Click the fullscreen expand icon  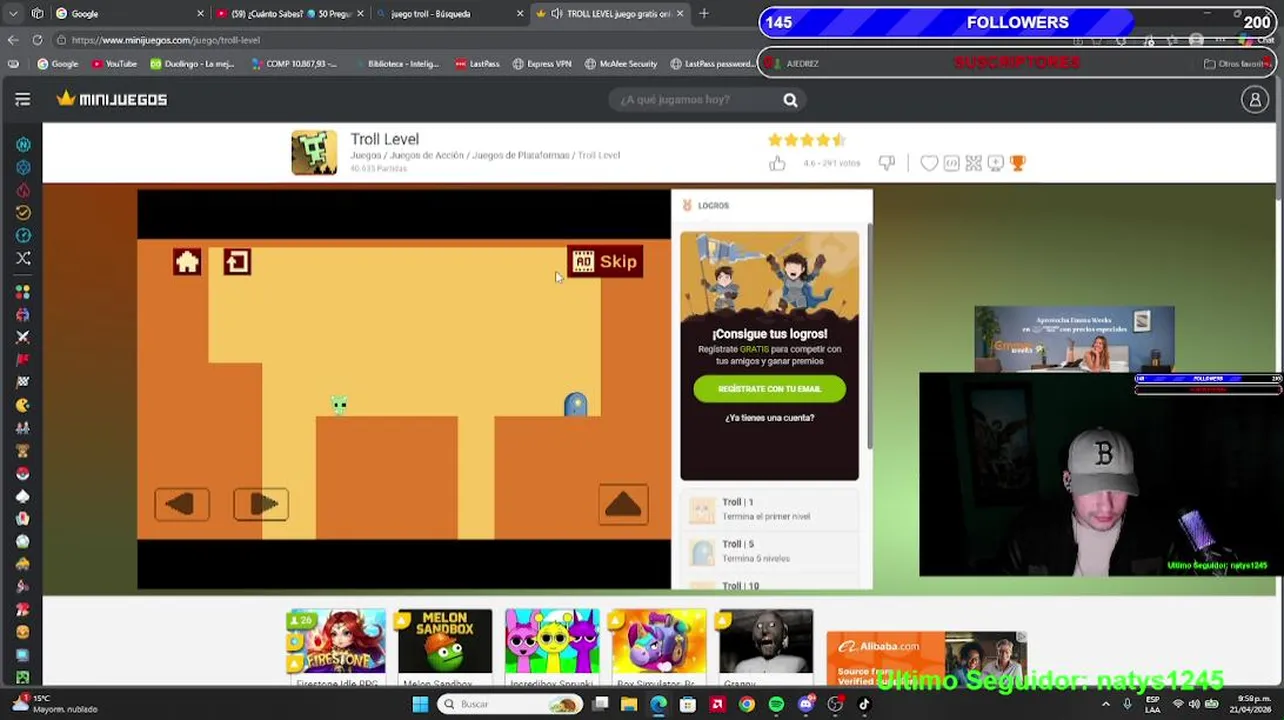973,163
